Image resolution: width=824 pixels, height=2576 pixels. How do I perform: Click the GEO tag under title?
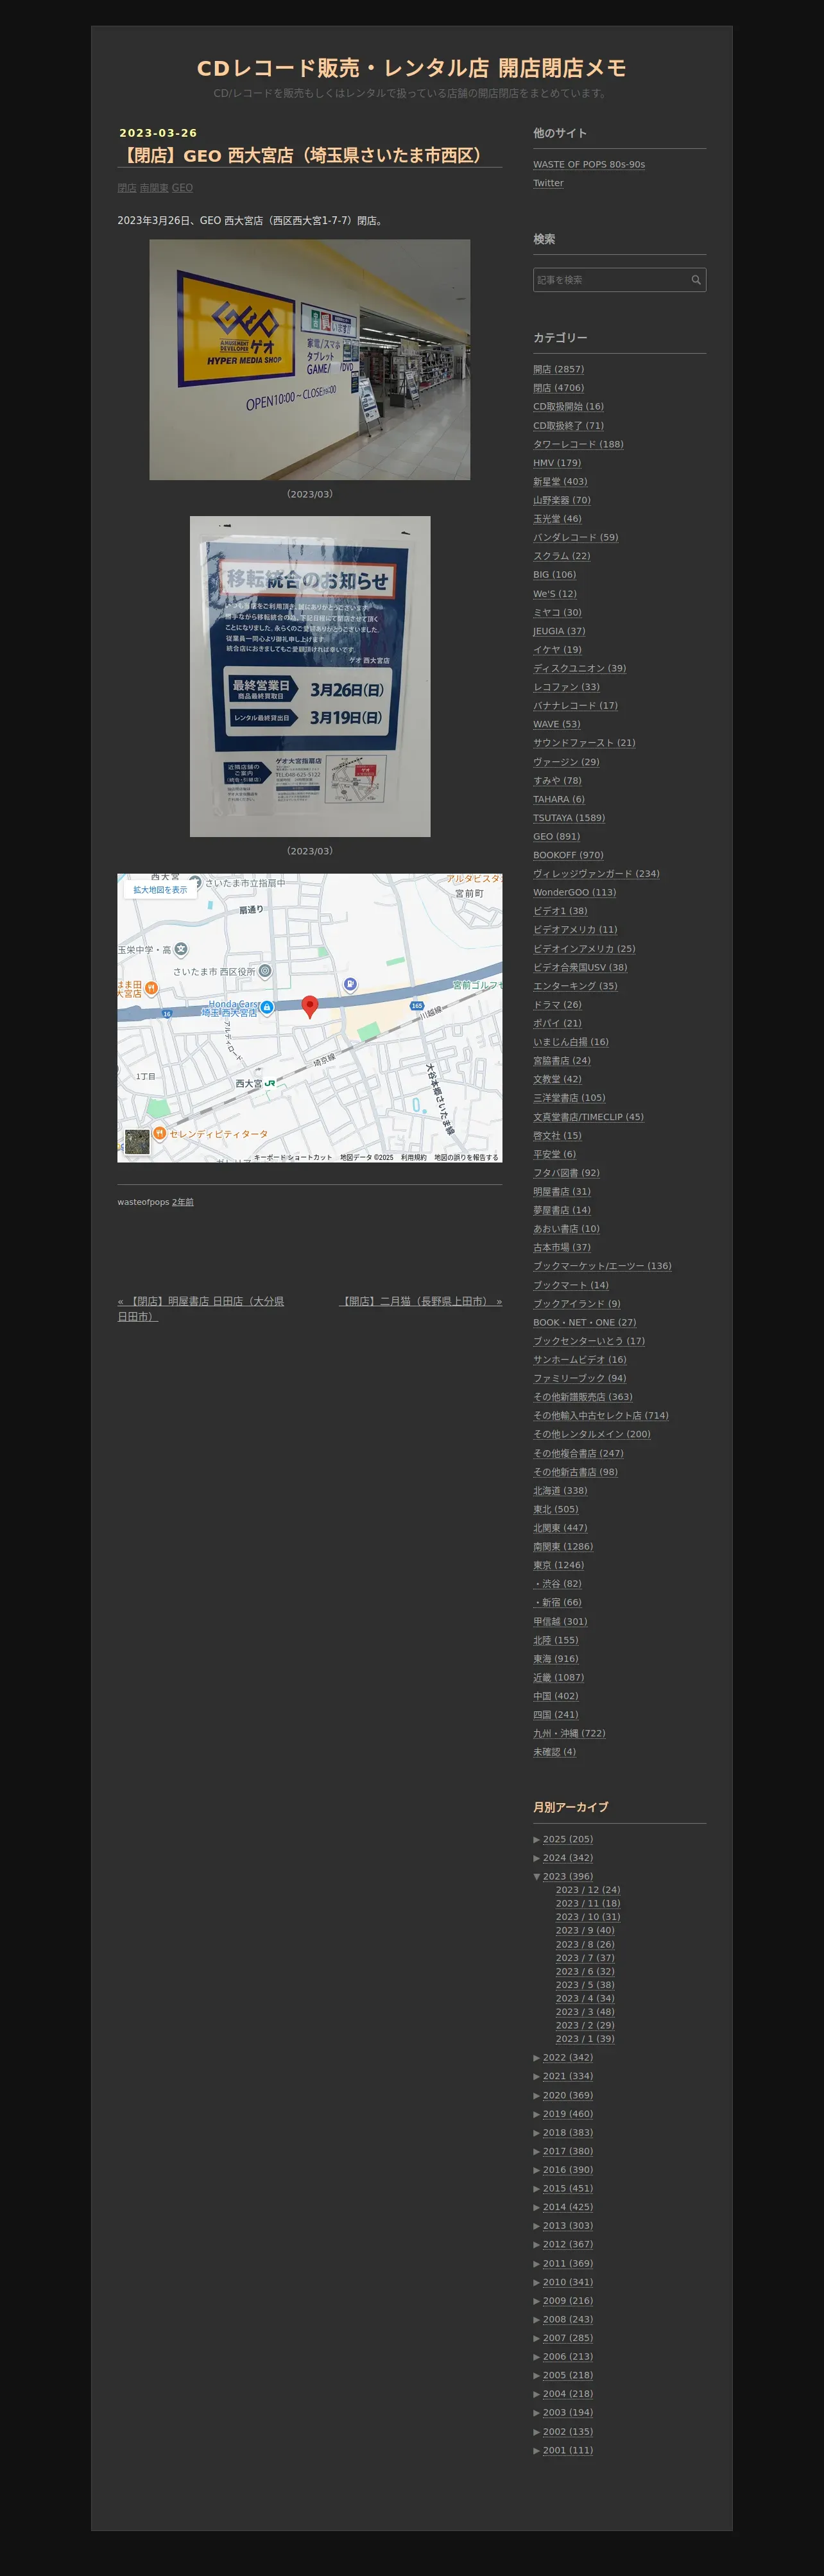tap(182, 188)
